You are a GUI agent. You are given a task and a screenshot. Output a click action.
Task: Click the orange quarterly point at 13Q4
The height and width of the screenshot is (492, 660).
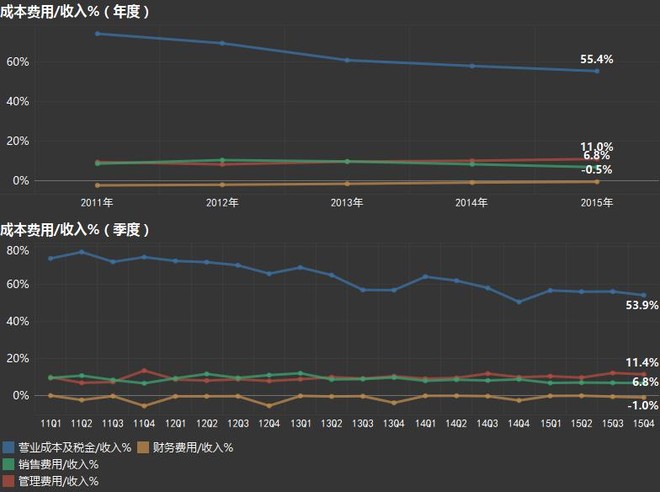click(x=394, y=403)
